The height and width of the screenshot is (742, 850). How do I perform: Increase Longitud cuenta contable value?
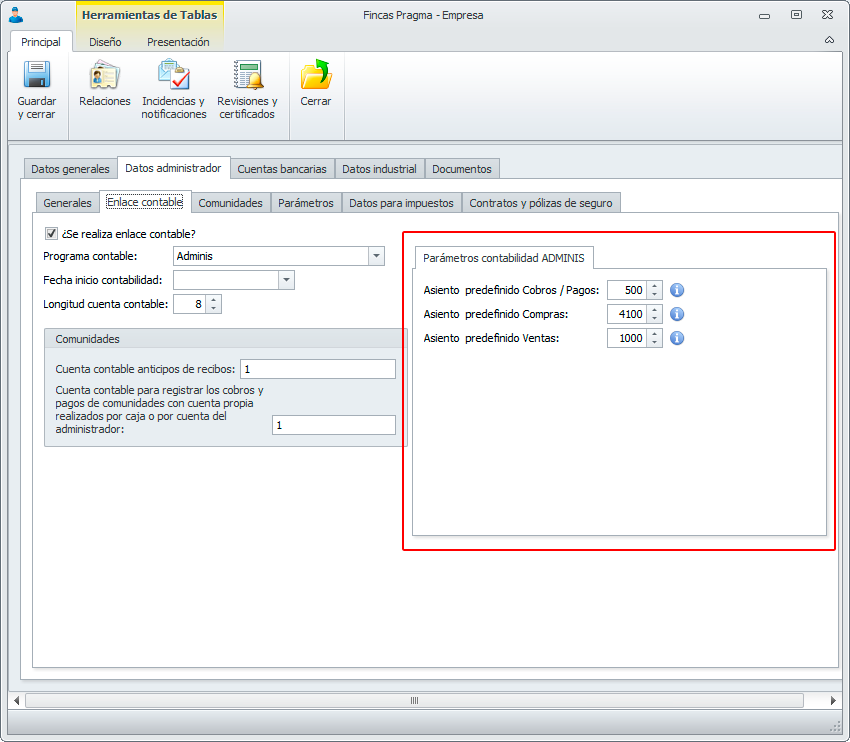pos(214,300)
